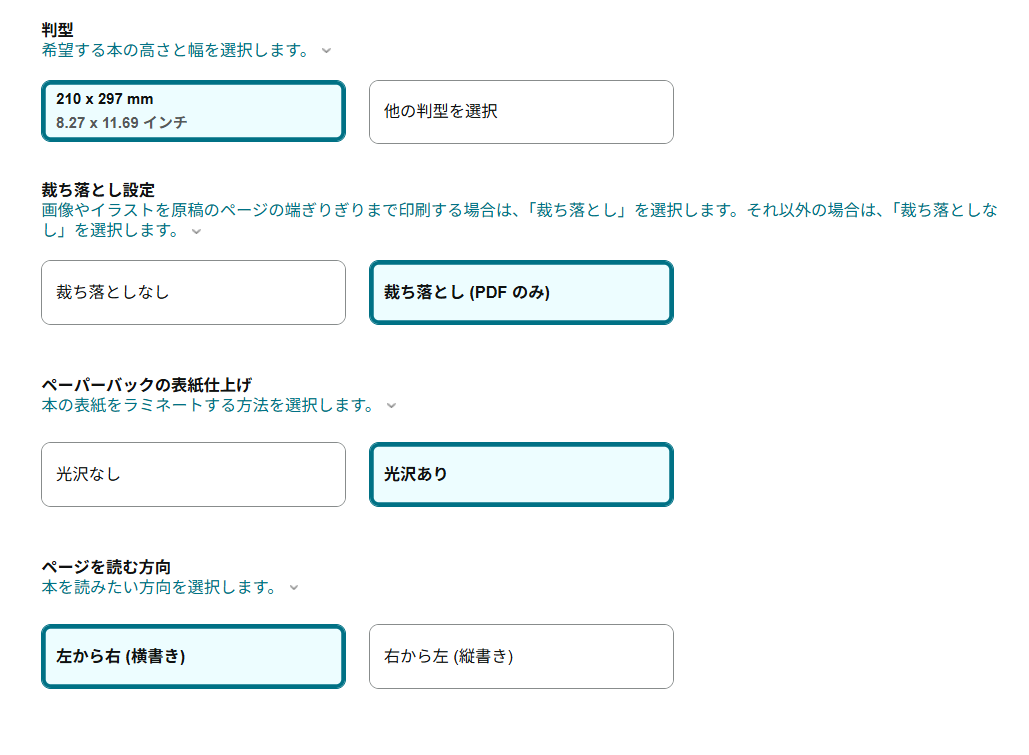Expand the 判型 help text chevron

(326, 49)
